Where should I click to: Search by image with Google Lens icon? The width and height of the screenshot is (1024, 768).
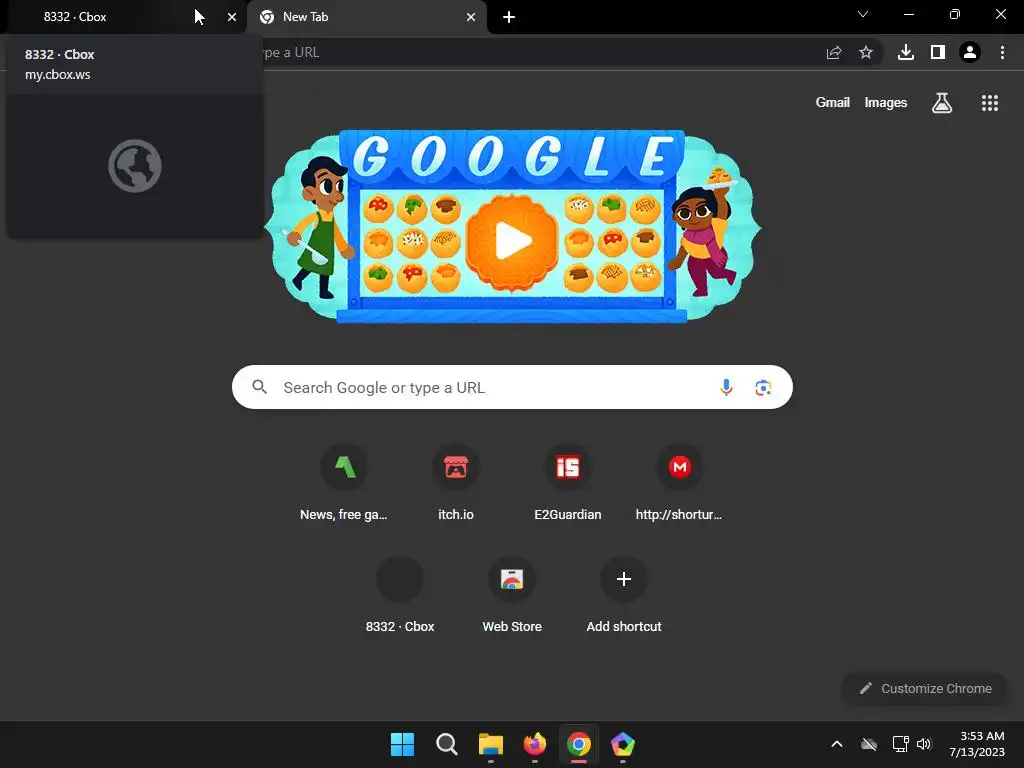click(x=763, y=387)
